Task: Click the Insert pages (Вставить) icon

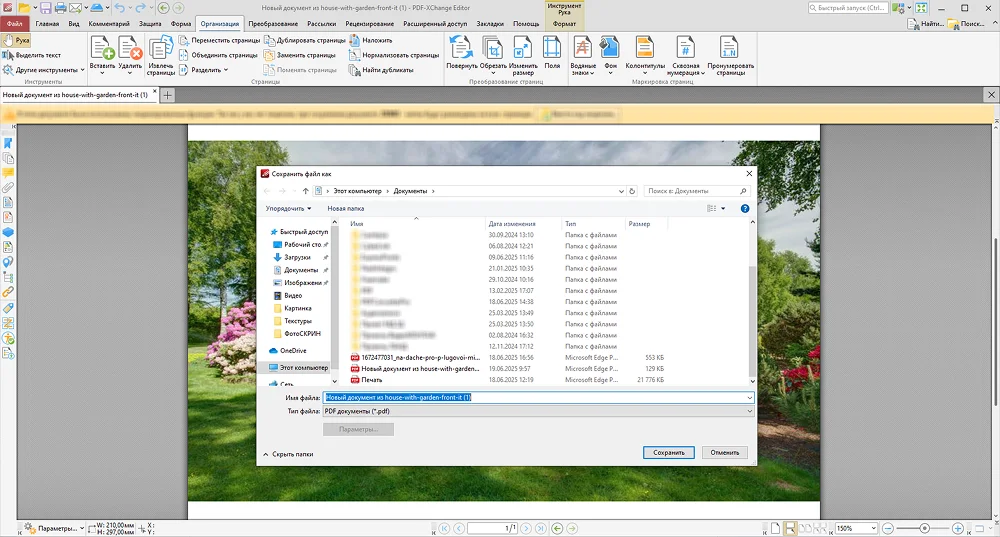Action: point(102,48)
